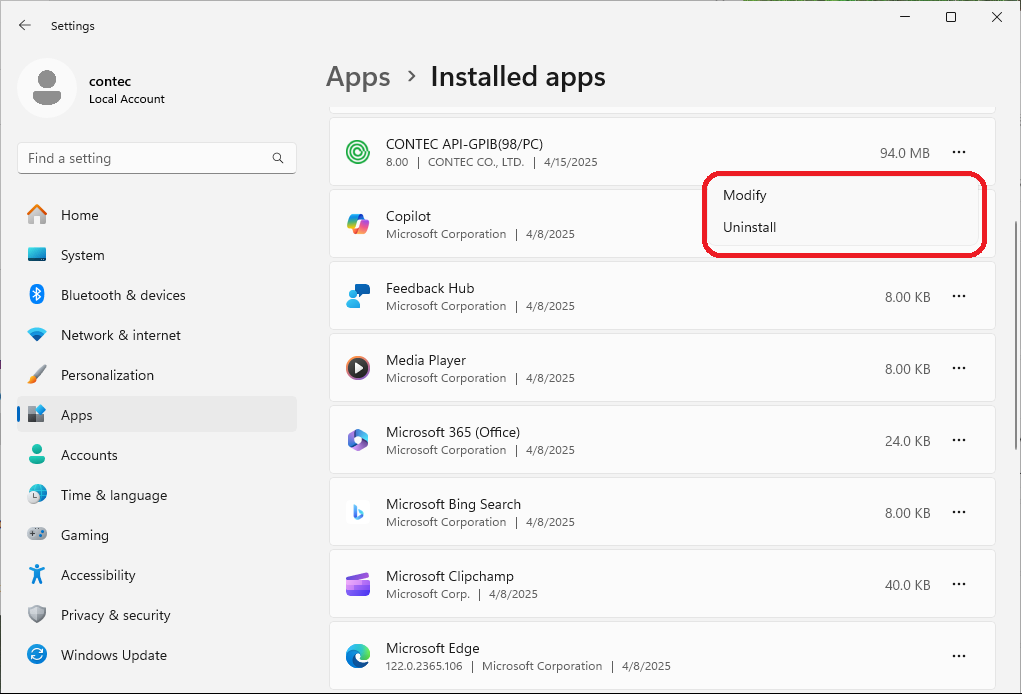Go to System settings
Viewport: 1023px width, 694px height.
tap(157, 254)
